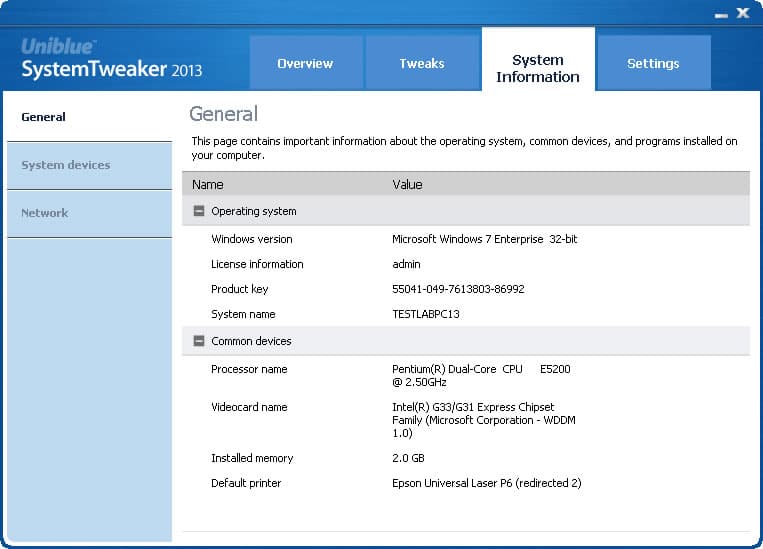Image resolution: width=763 pixels, height=549 pixels.
Task: Select the Windows version row label
Action: 252,239
